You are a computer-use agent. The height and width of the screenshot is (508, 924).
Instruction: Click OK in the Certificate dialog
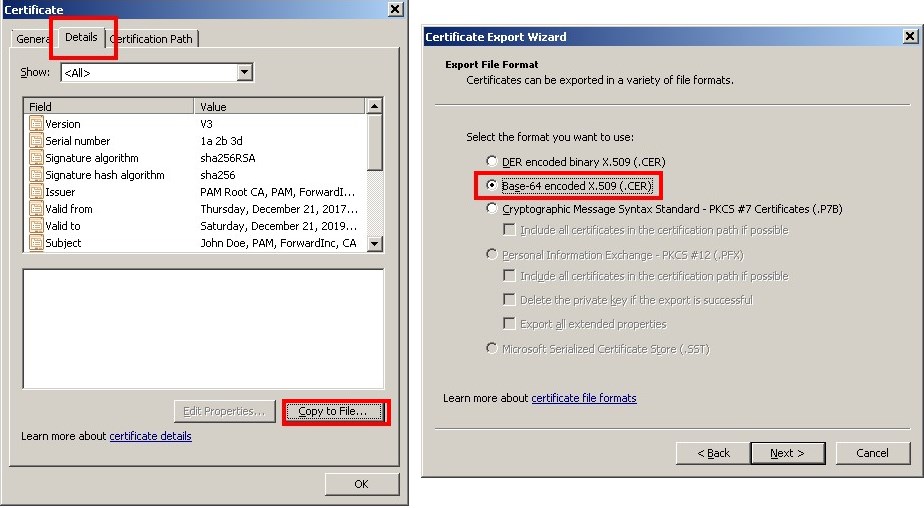click(361, 484)
